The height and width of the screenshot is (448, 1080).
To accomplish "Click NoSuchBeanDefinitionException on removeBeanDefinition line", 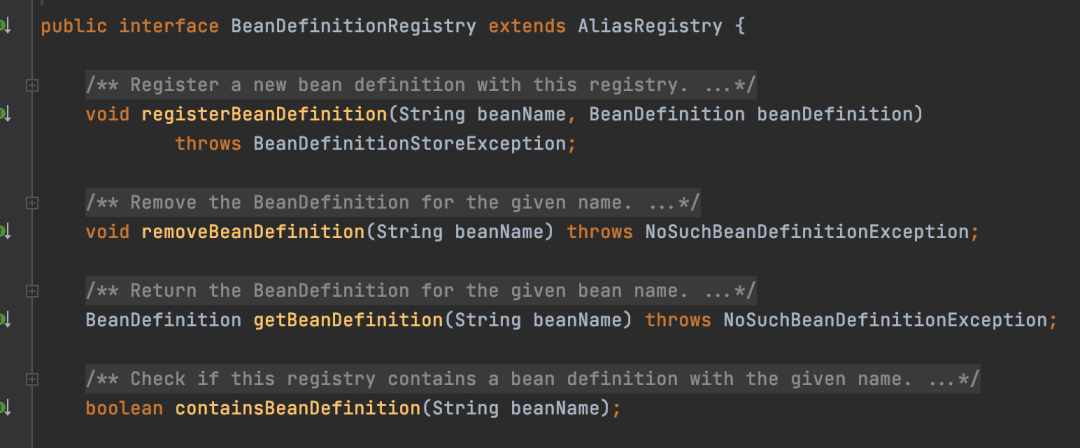I will [x=807, y=232].
